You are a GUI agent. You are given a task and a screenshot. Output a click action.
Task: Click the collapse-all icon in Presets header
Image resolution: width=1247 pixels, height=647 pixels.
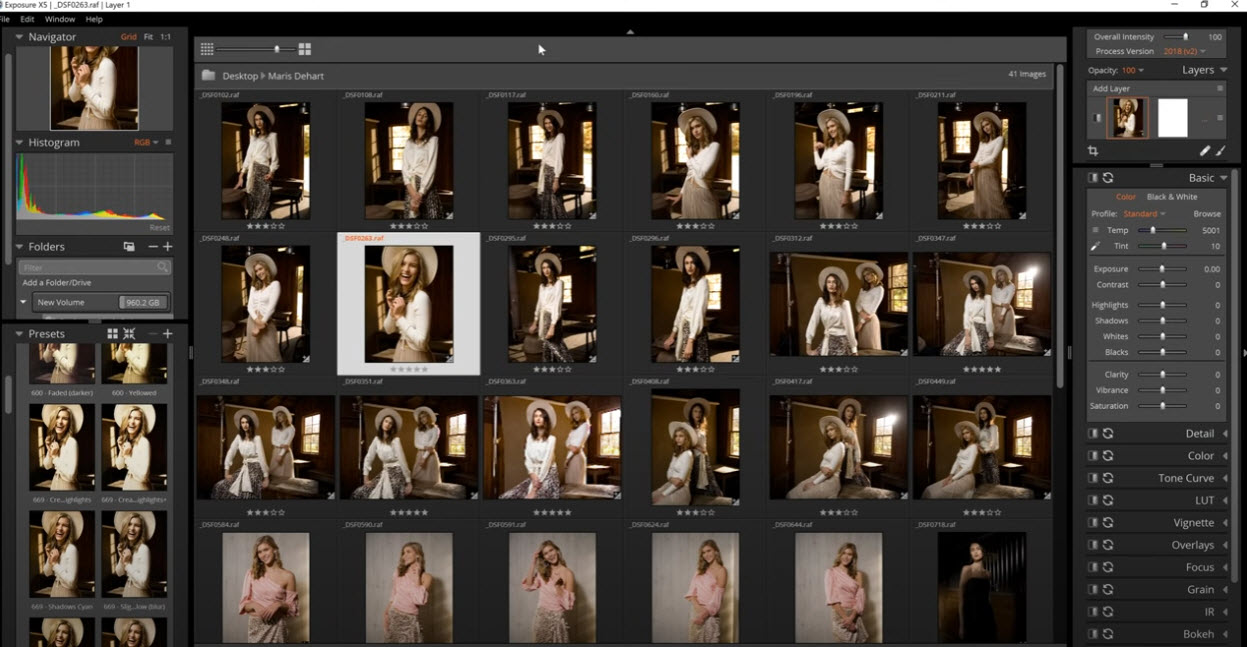point(129,334)
